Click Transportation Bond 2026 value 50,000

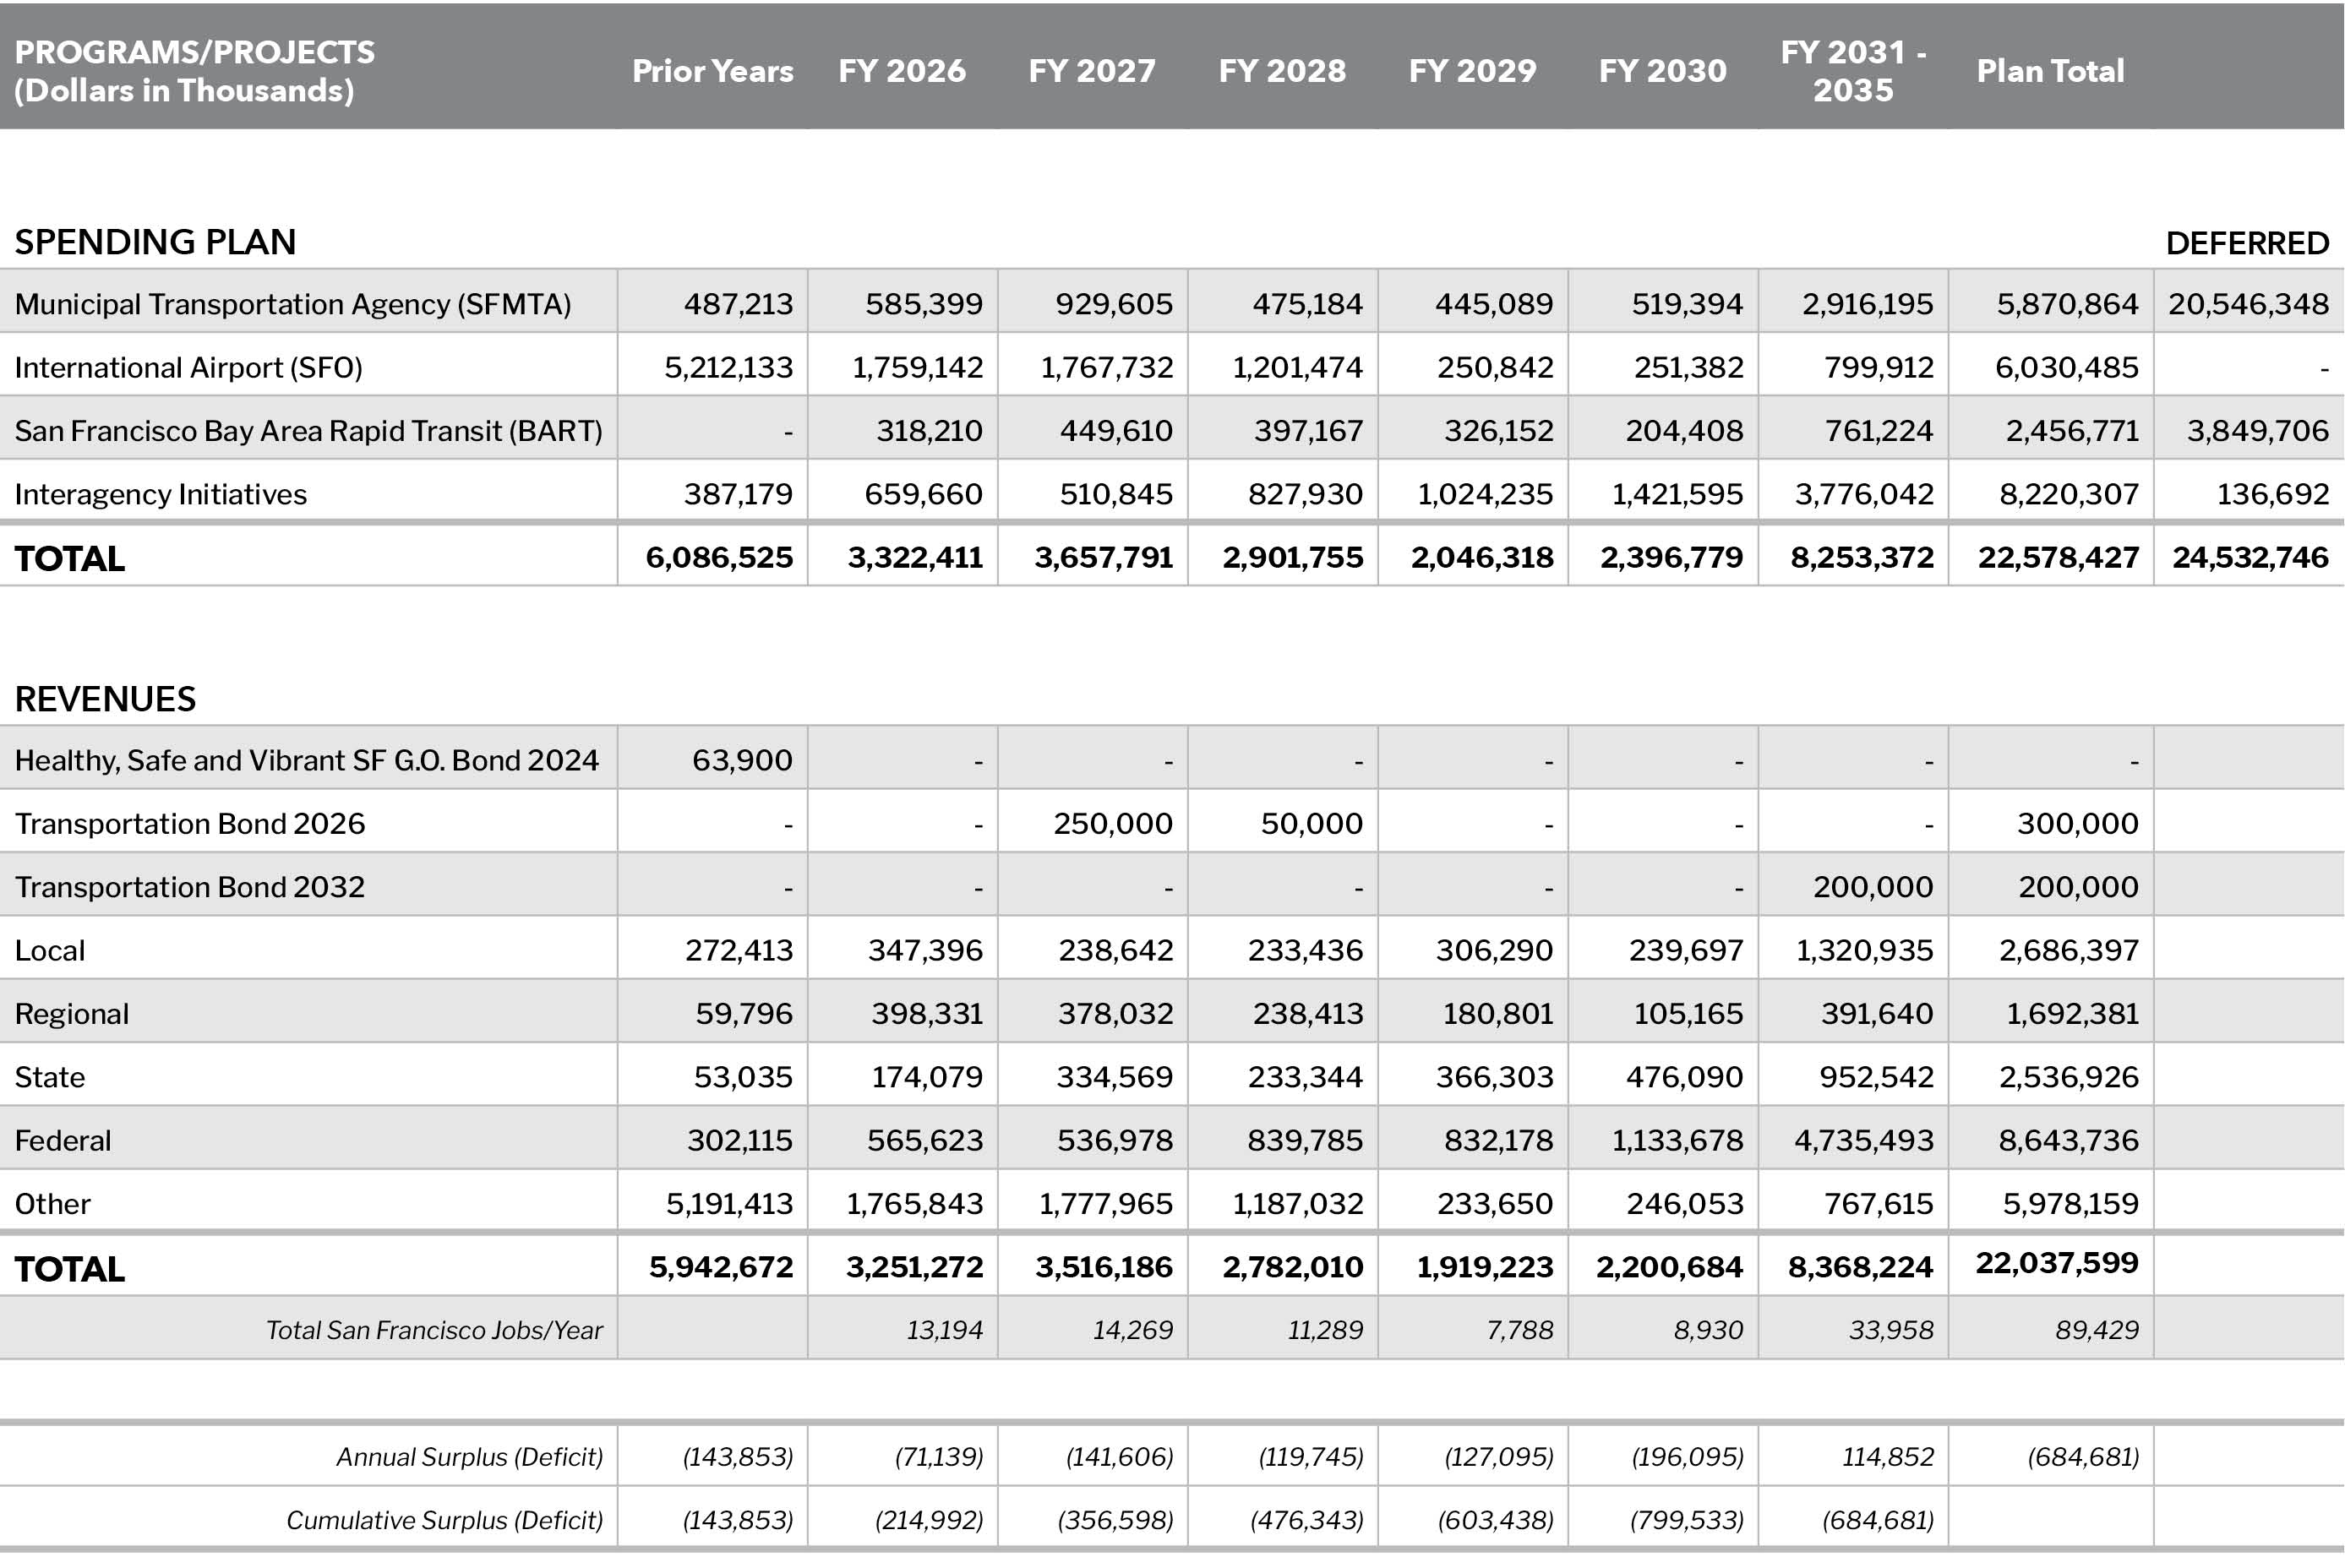click(x=1311, y=824)
